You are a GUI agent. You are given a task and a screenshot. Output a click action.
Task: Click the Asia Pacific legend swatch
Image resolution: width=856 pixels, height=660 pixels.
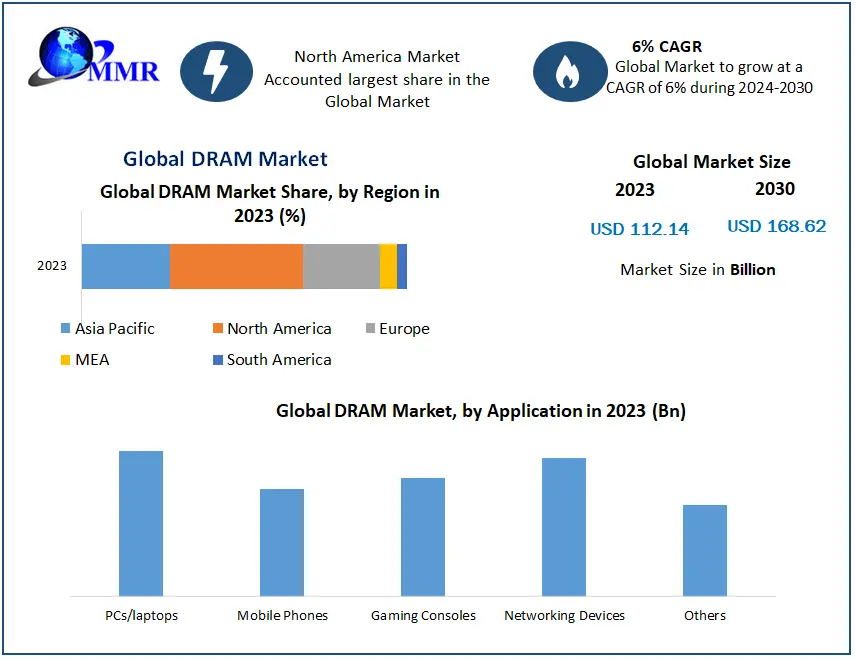coord(66,329)
